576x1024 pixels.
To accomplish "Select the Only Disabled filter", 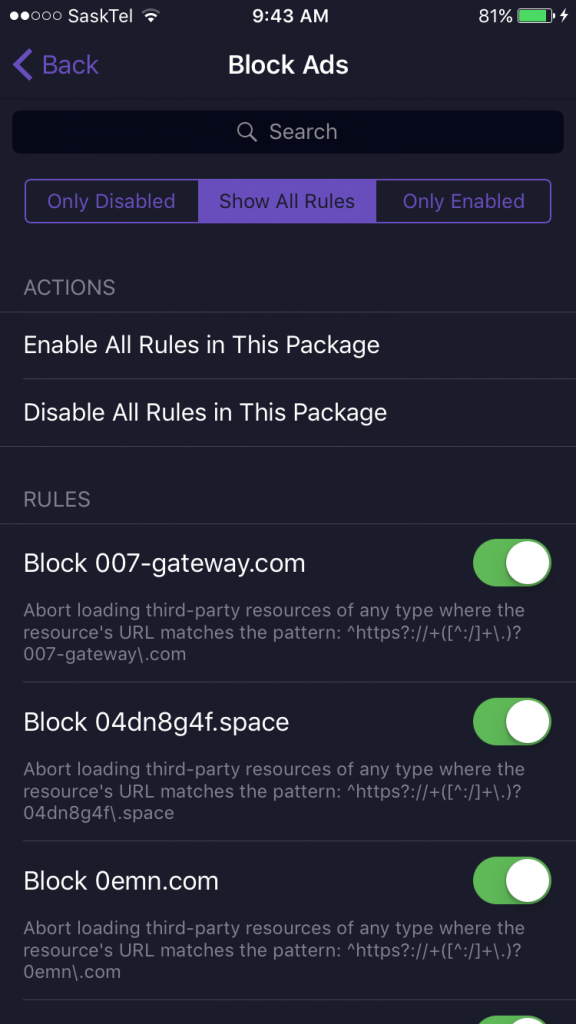I will click(x=111, y=200).
